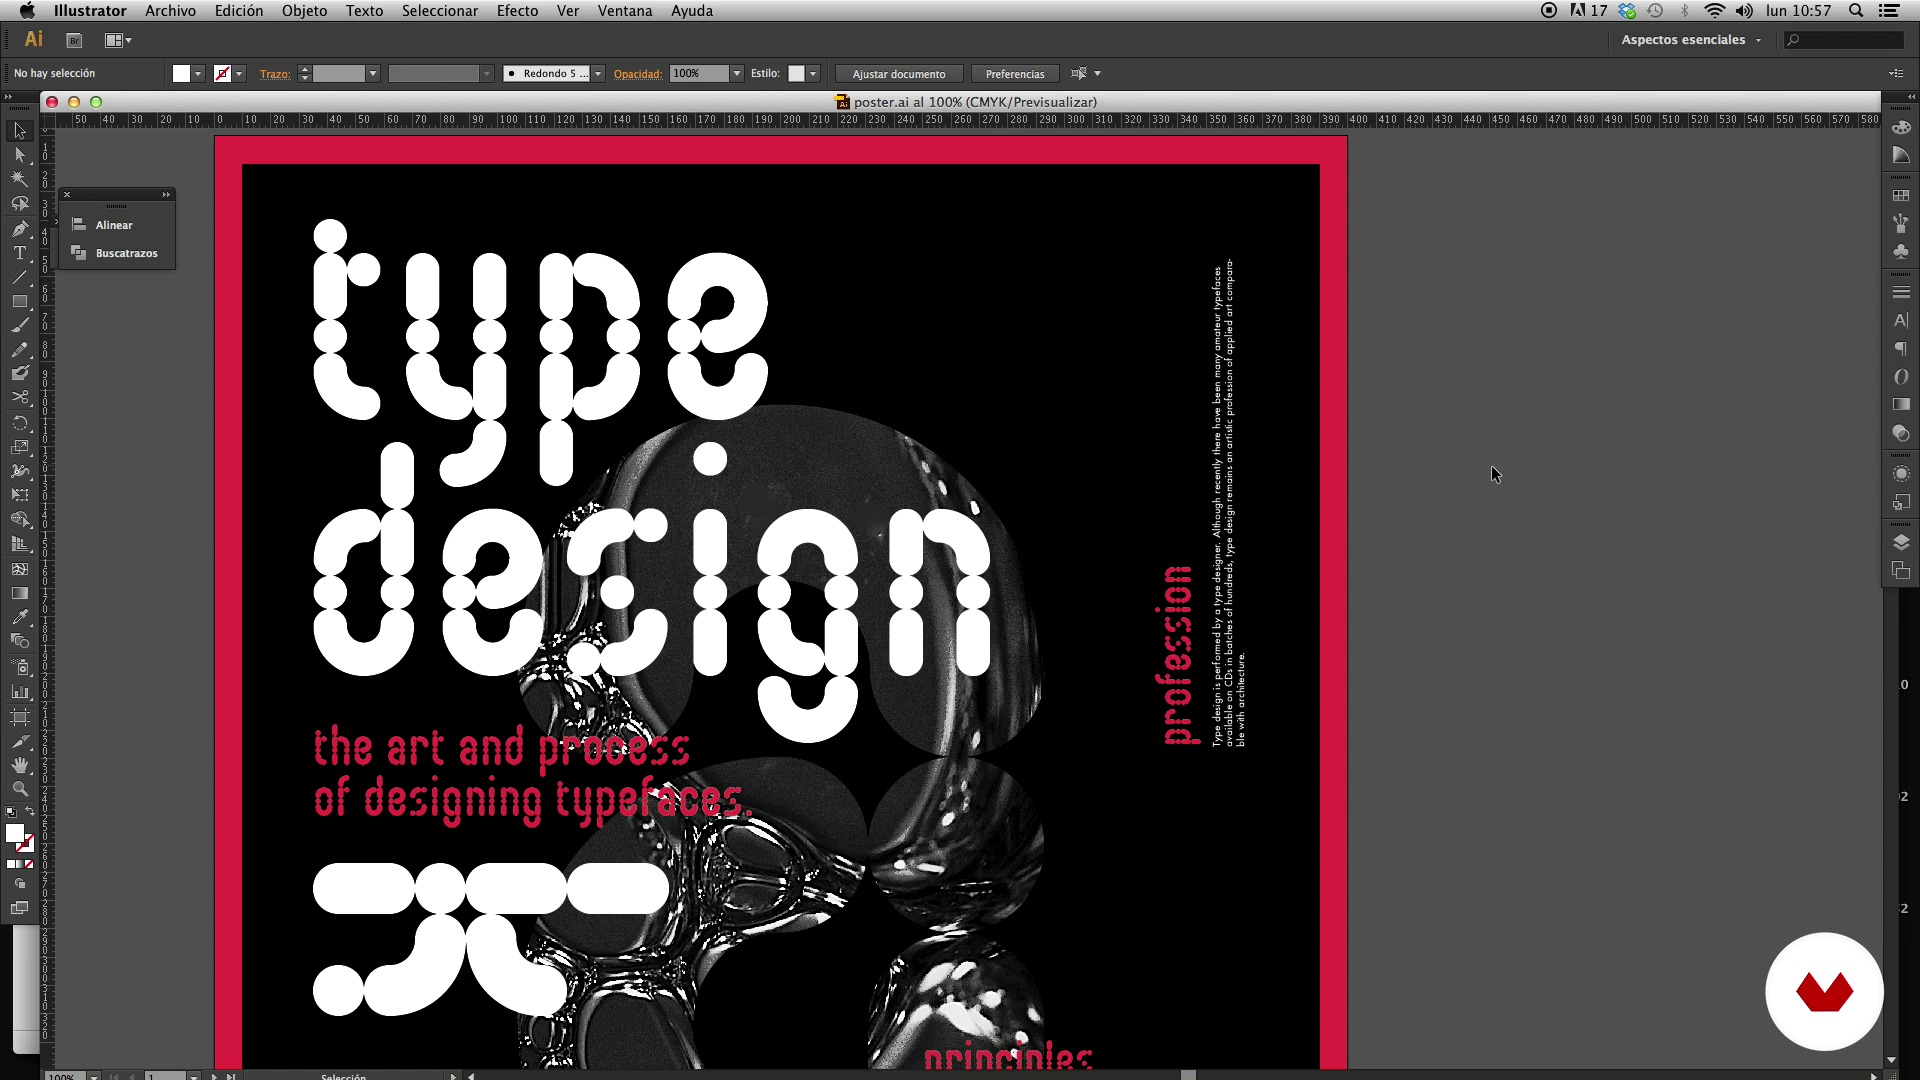Pick the Symbol Sprayer tool
1920x1080 pixels.
tap(20, 667)
